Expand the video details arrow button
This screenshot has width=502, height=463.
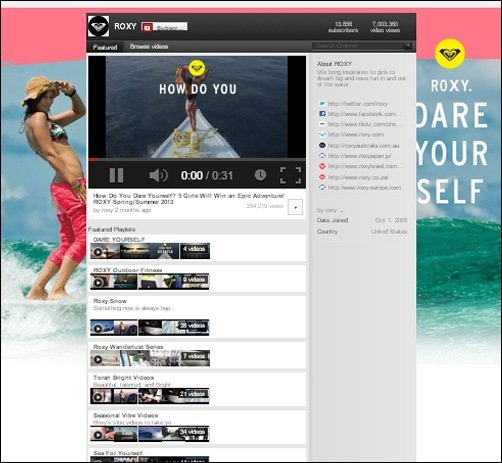295,207
